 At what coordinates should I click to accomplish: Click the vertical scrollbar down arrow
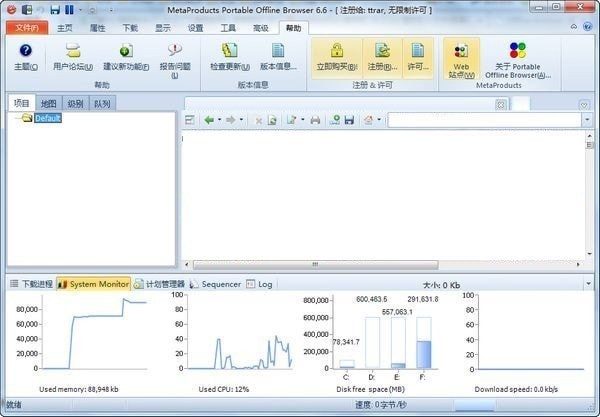(589, 254)
